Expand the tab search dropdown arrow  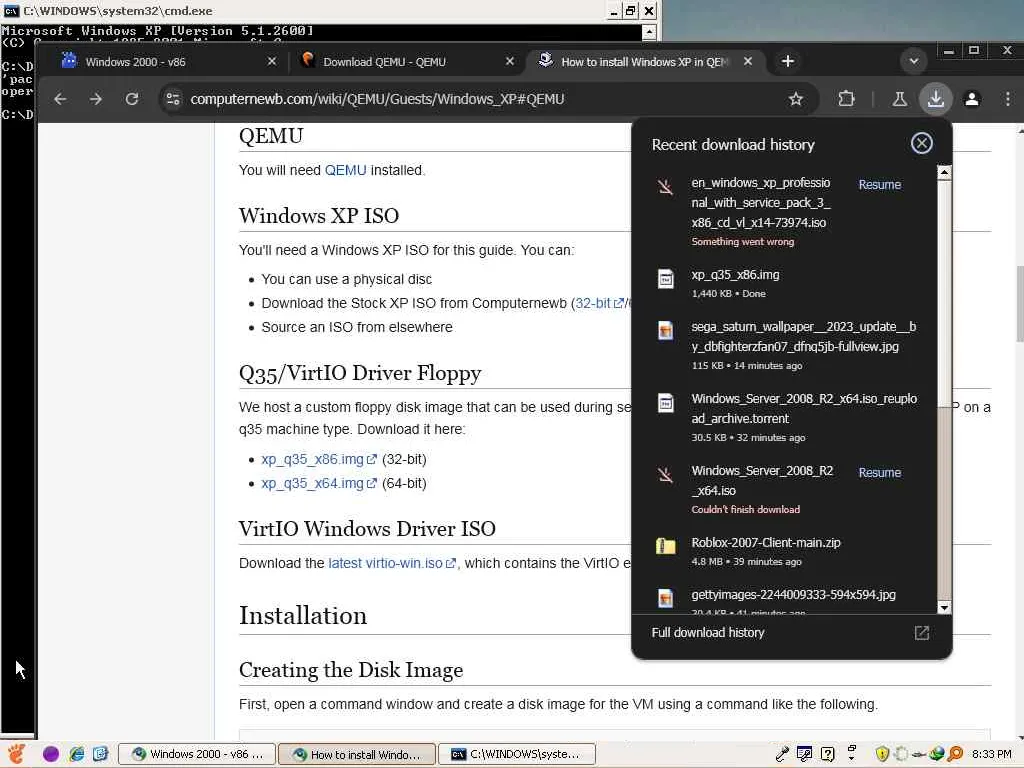coord(914,61)
